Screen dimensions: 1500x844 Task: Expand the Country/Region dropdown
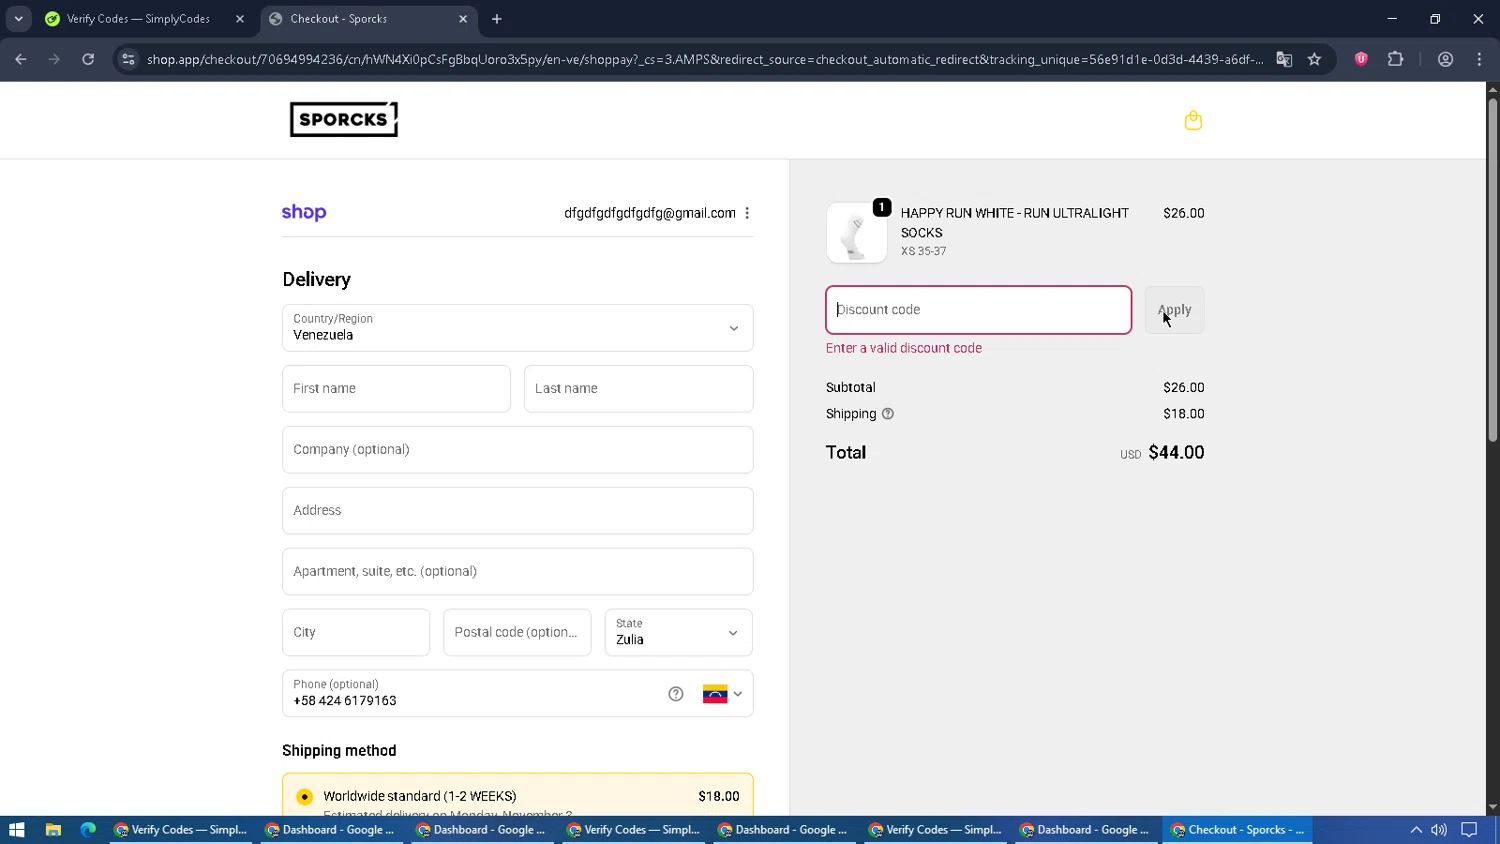(518, 328)
